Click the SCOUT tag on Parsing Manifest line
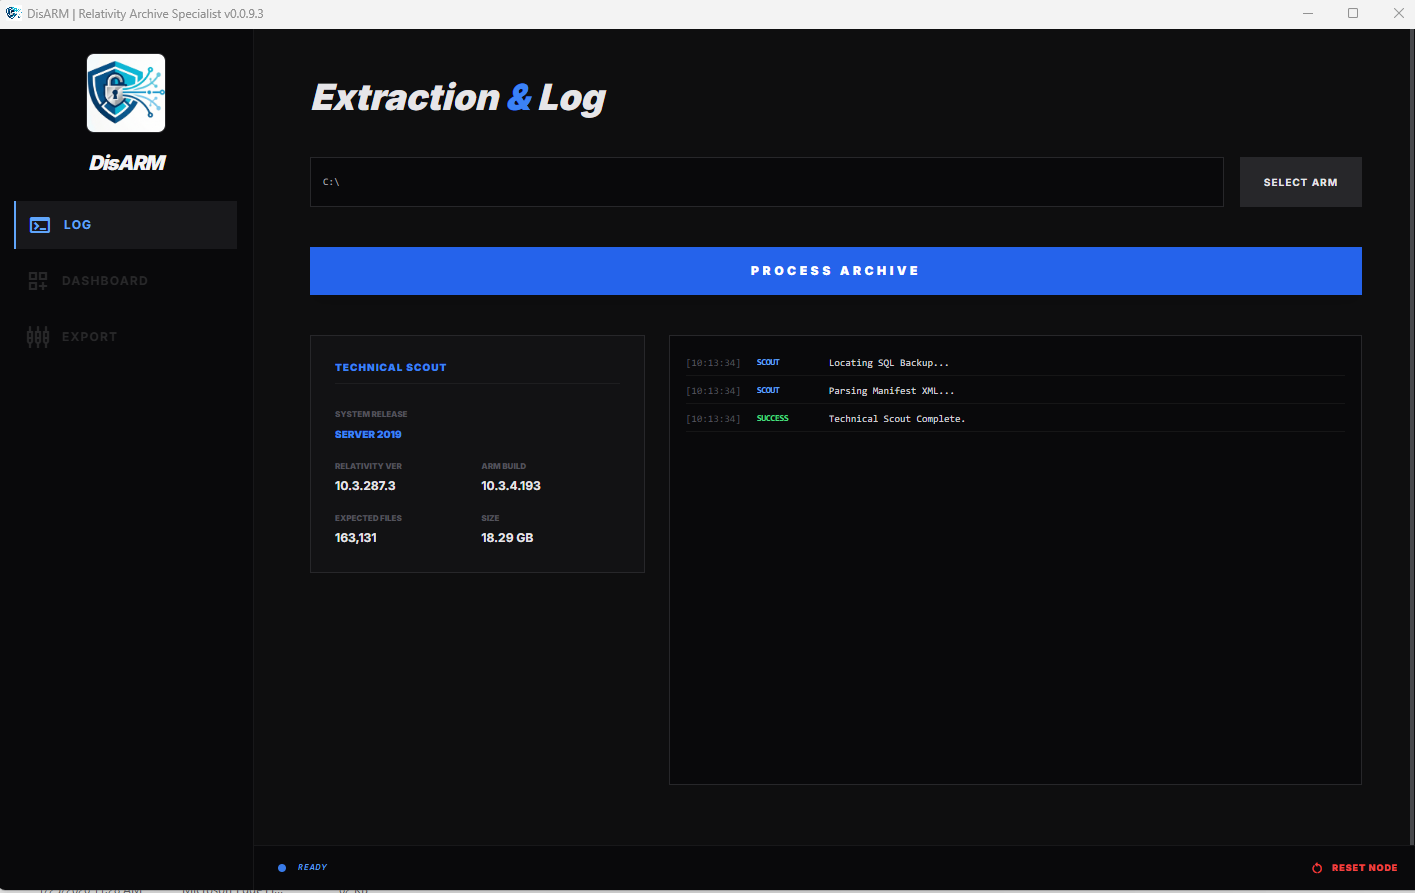The height and width of the screenshot is (893, 1415). [768, 391]
